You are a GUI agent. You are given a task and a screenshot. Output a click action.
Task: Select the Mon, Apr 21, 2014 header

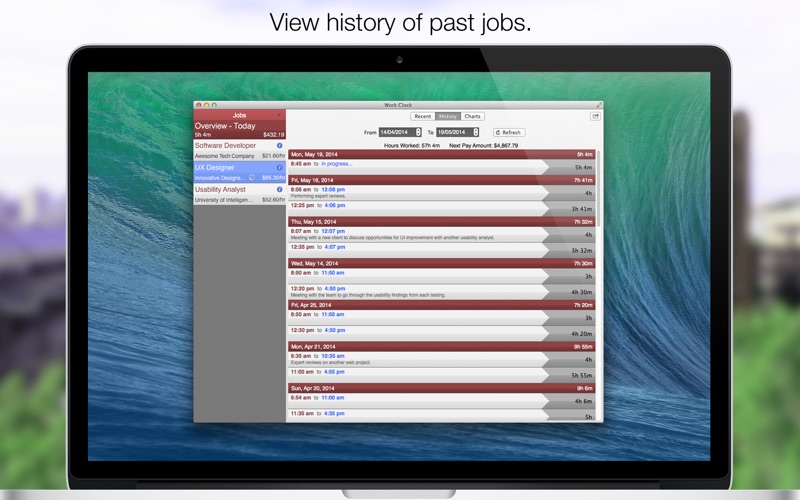tap(441, 346)
